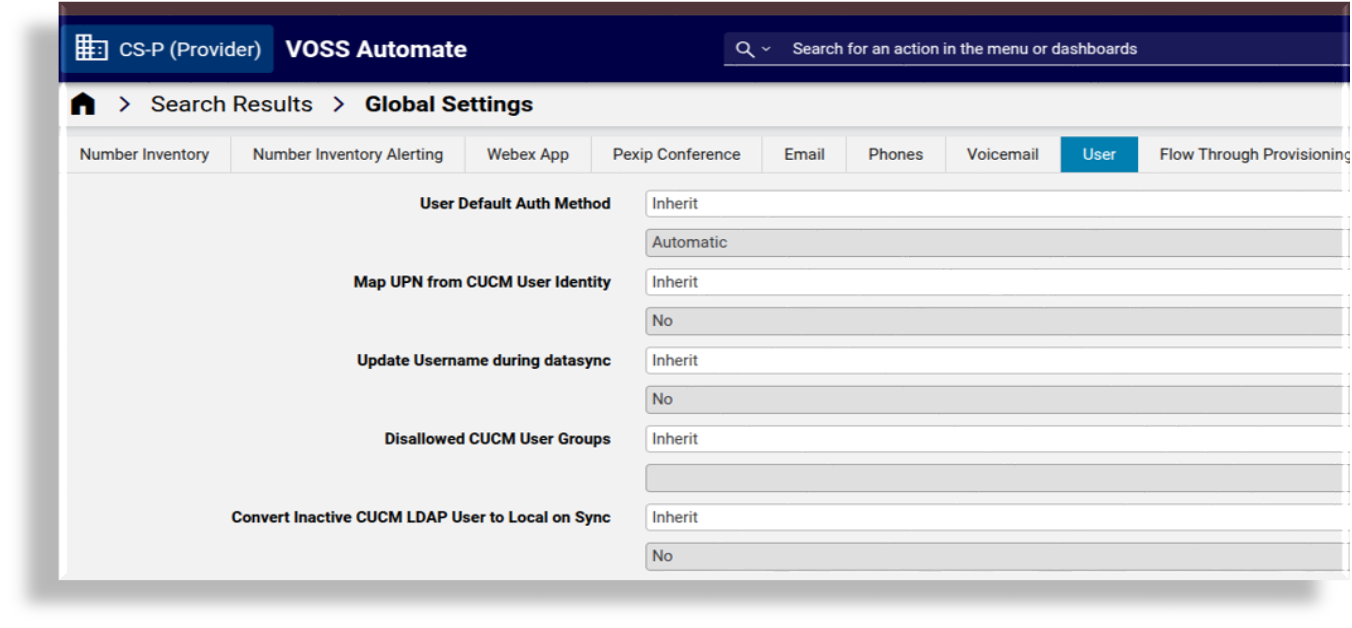Click the building icon beside CS-P (Provider)

(x=92, y=47)
